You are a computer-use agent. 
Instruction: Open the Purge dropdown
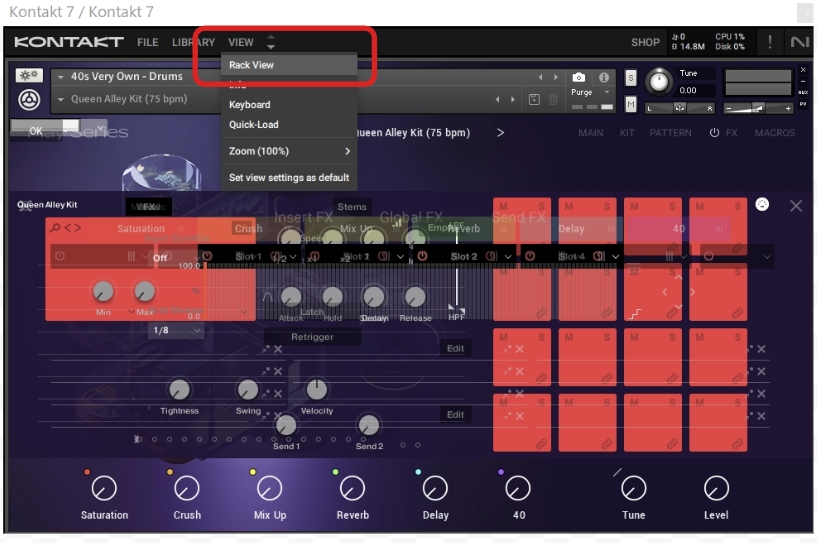point(607,92)
